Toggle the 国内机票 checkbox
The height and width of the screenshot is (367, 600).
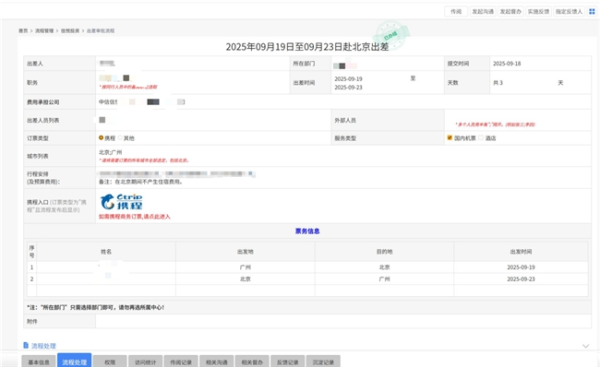pyautogui.click(x=450, y=138)
